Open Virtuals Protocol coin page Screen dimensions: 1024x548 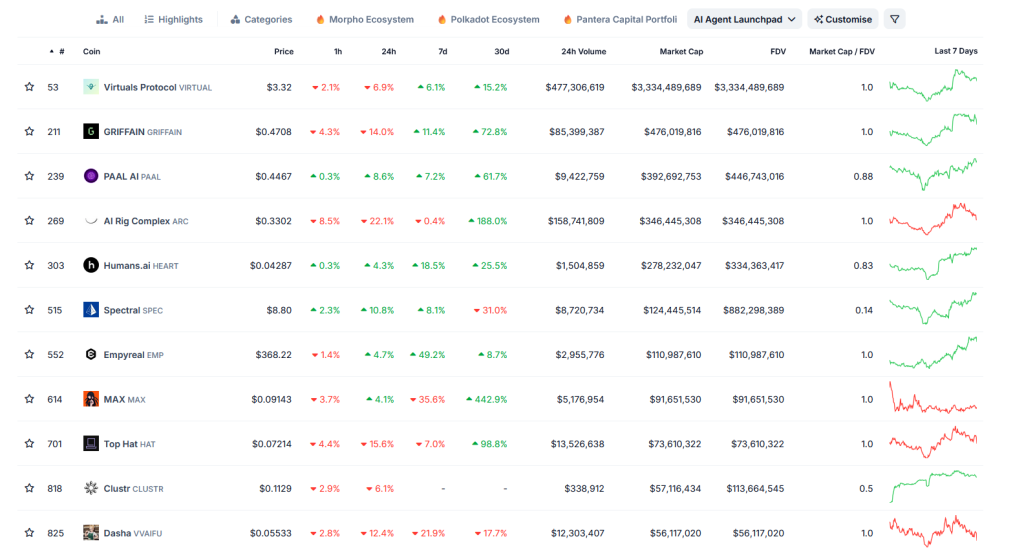coord(157,88)
